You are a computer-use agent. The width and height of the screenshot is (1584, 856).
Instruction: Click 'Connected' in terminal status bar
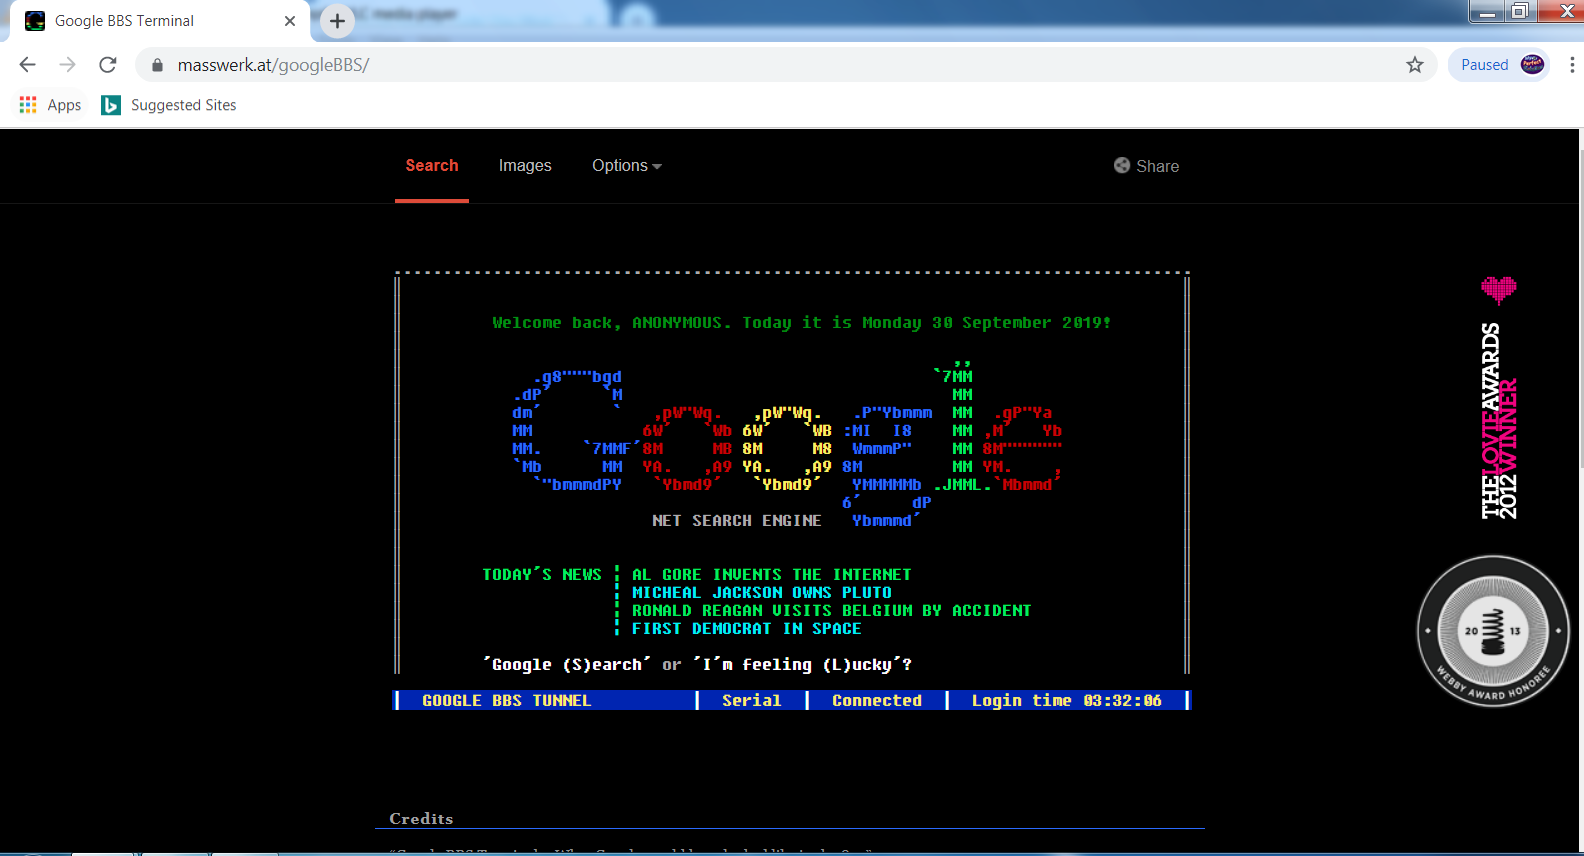[877, 701]
